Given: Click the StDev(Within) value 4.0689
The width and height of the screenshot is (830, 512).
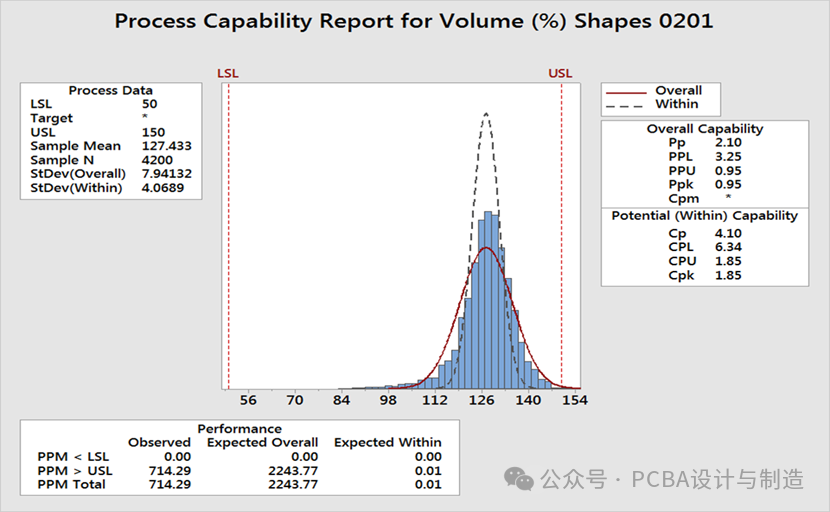Looking at the screenshot, I should click(x=163, y=187).
